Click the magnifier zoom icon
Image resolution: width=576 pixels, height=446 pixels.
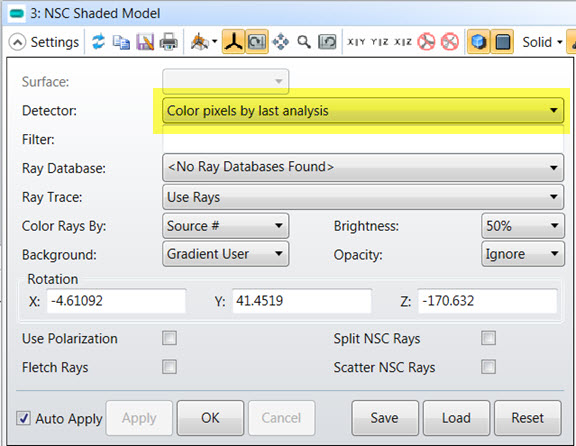click(x=304, y=42)
